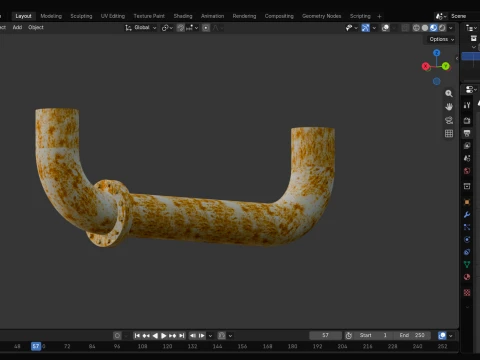Open the Options dropdown in viewport
The height and width of the screenshot is (360, 480).
[442, 39]
